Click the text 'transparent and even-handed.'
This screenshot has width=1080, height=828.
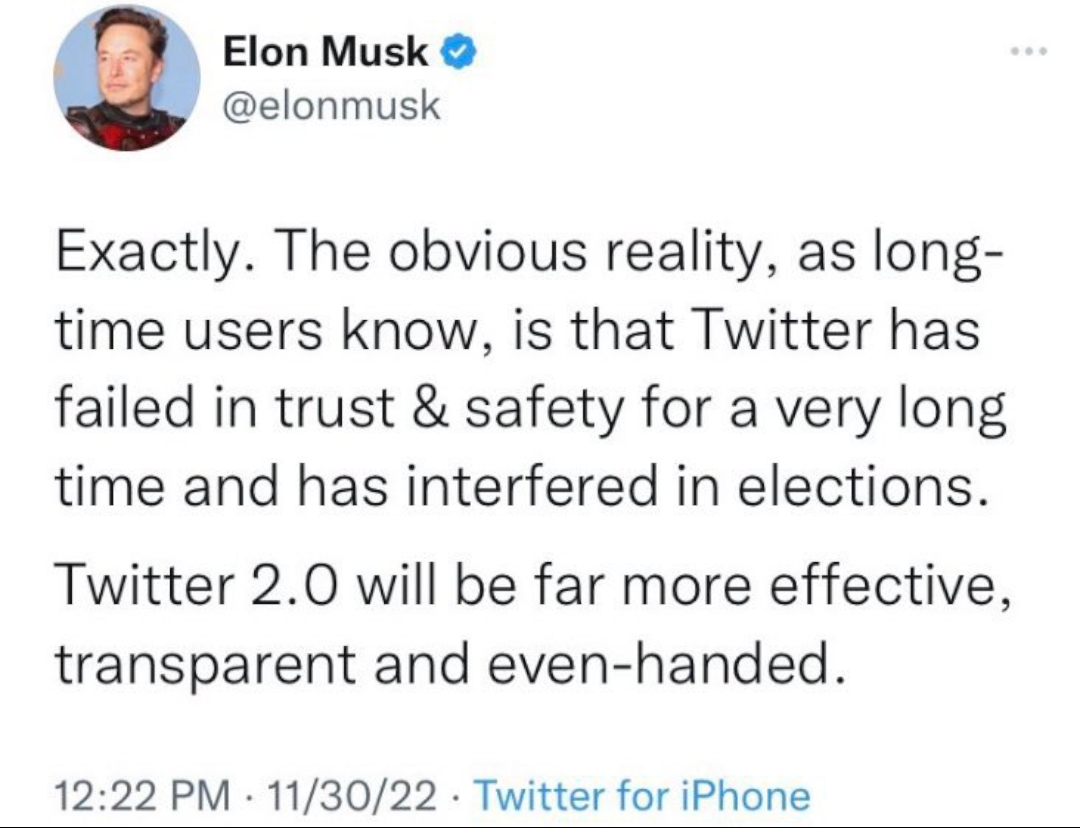point(450,663)
